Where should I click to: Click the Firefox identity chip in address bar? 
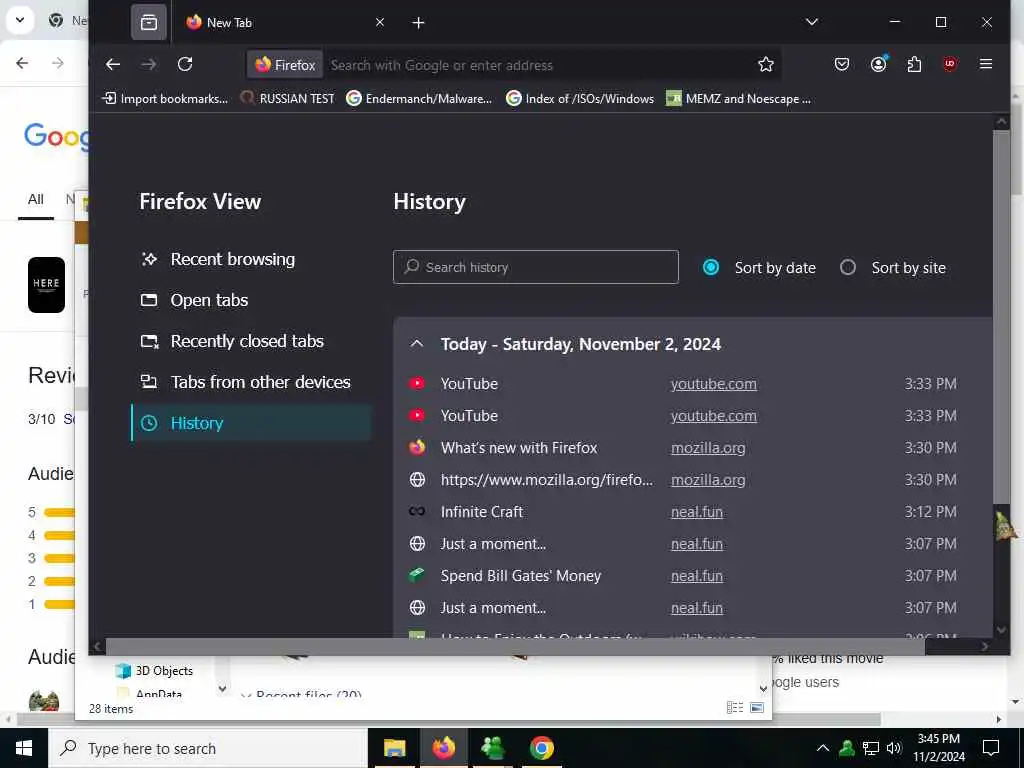click(285, 65)
